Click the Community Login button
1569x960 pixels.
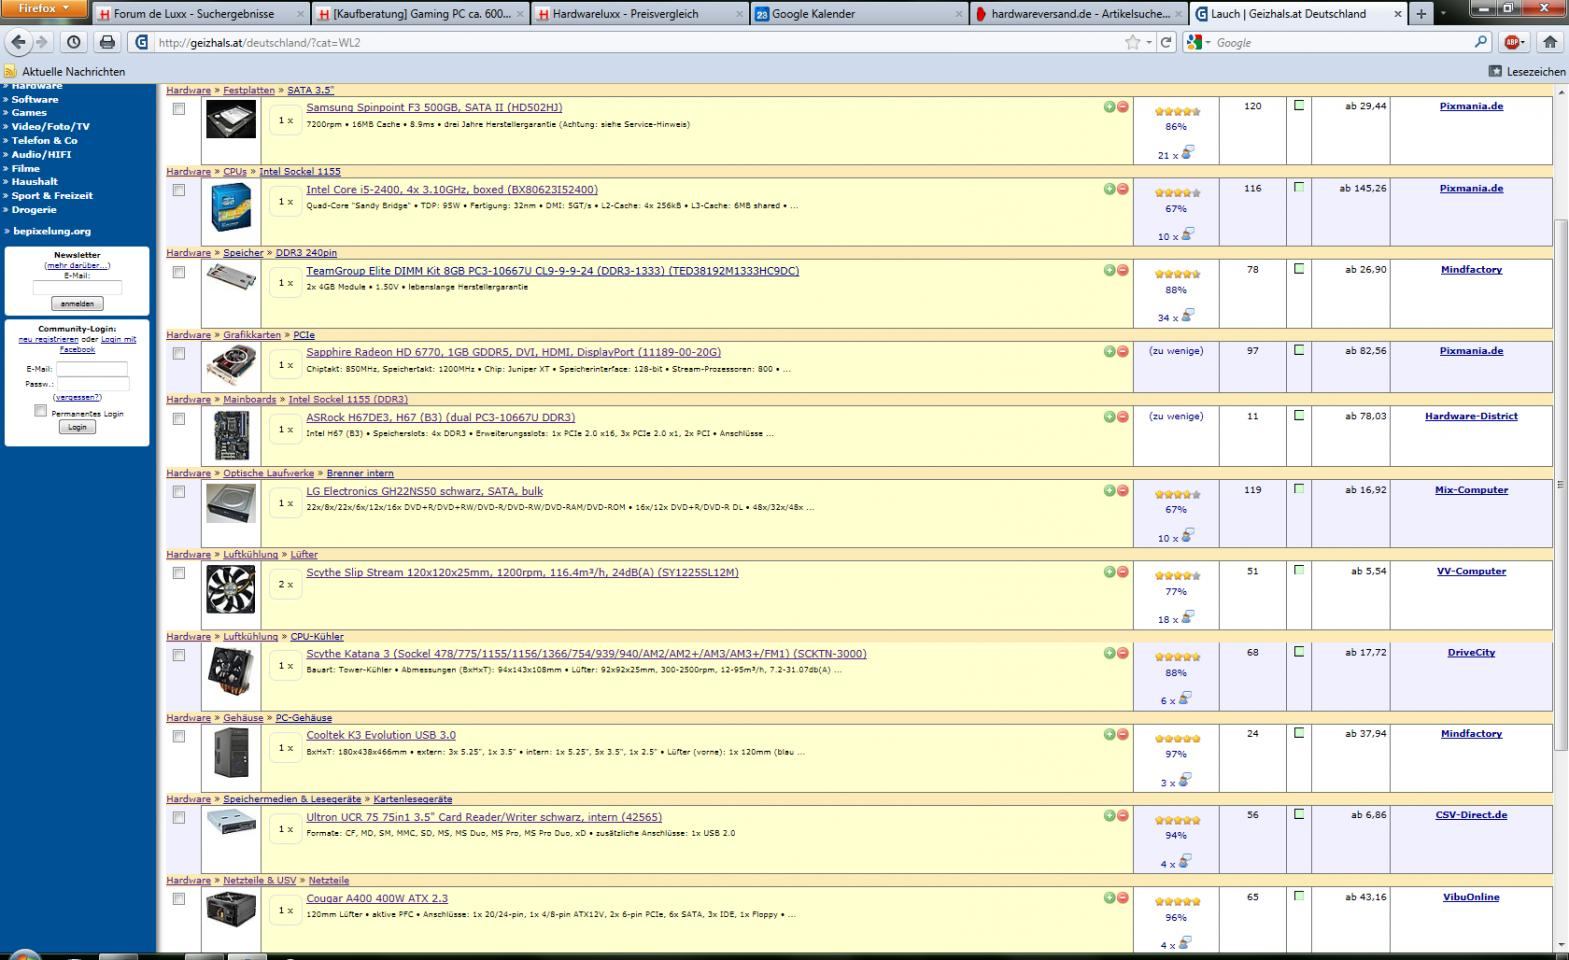(x=77, y=427)
